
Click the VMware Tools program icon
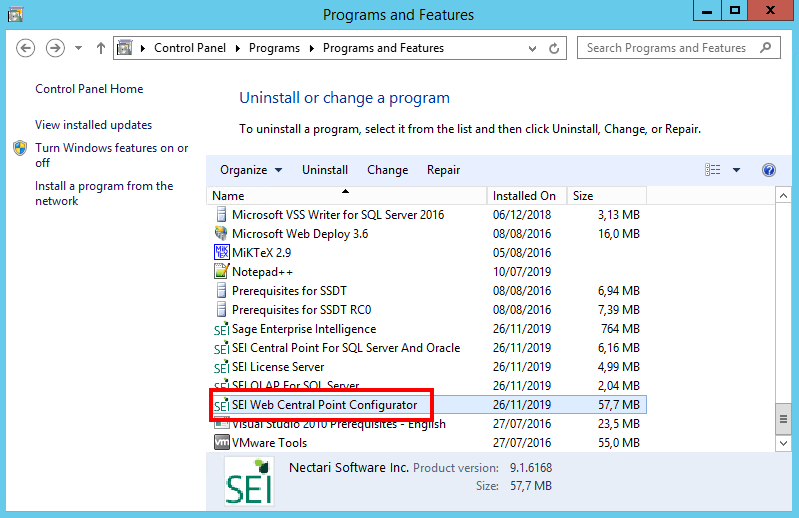pos(222,443)
